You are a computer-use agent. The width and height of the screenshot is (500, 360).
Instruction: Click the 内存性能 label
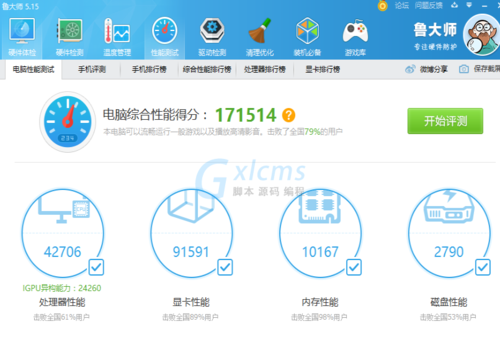[x=320, y=302]
